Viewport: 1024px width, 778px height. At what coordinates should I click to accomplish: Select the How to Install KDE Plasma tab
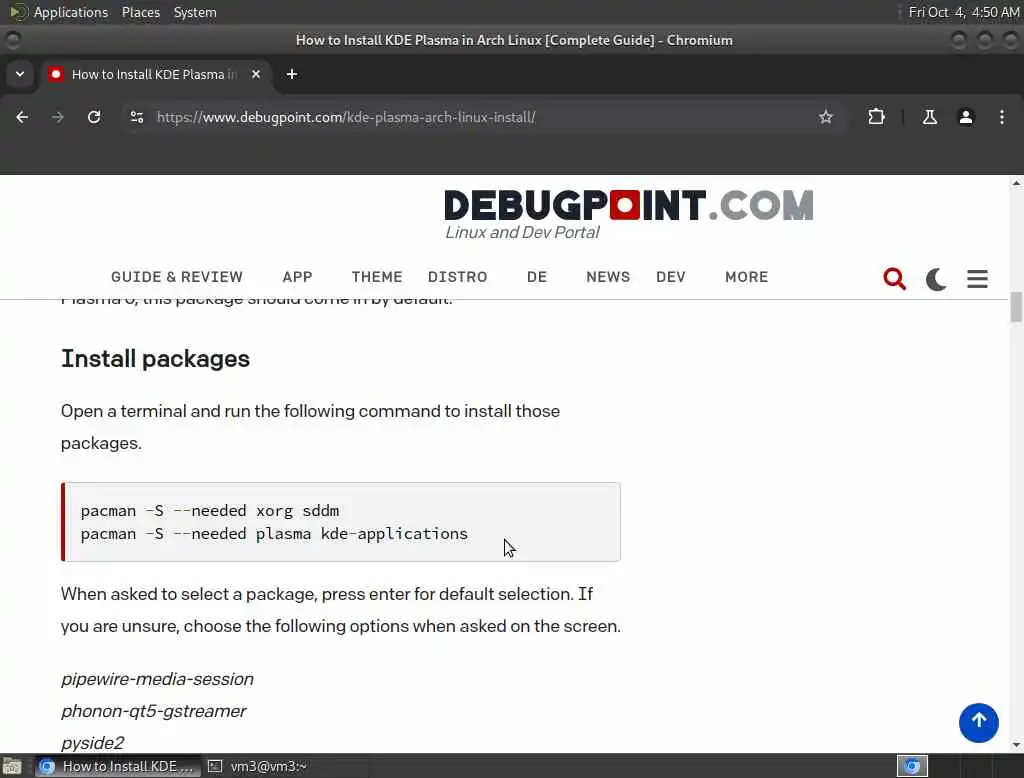154,74
